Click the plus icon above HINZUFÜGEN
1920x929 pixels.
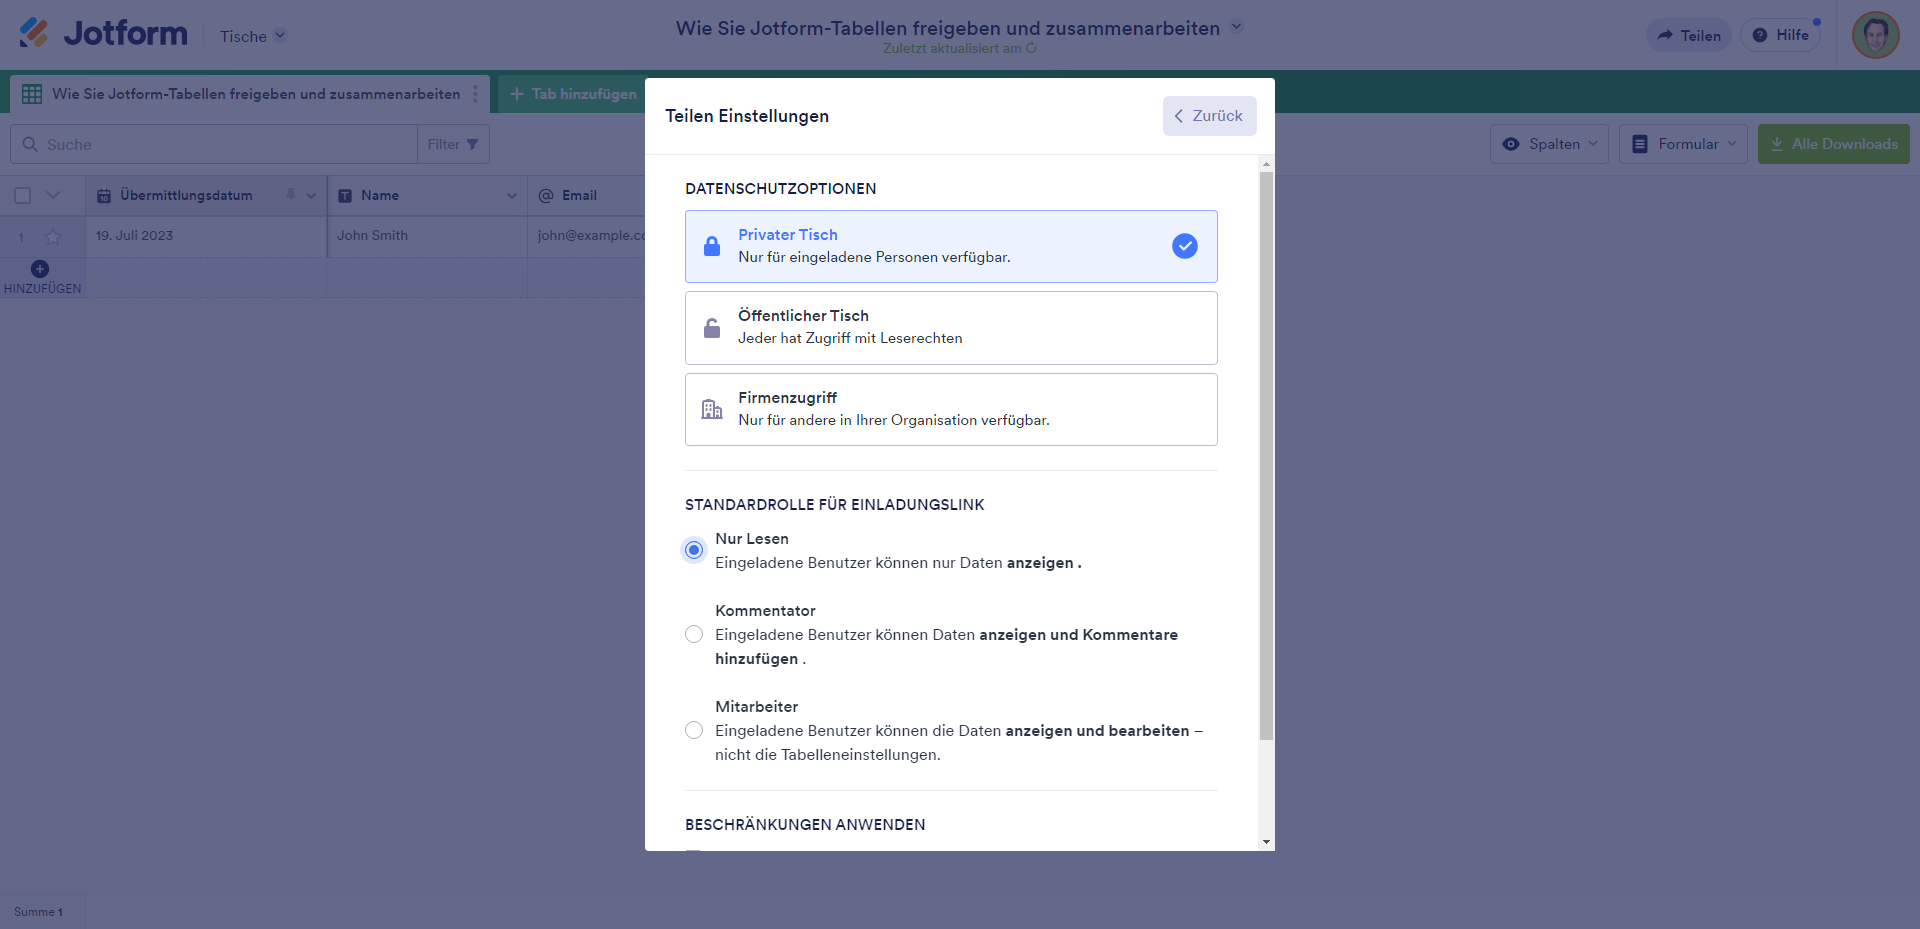click(x=40, y=269)
